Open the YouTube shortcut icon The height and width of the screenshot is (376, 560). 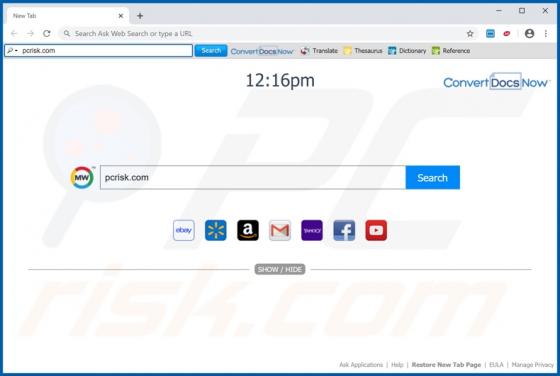pos(376,230)
